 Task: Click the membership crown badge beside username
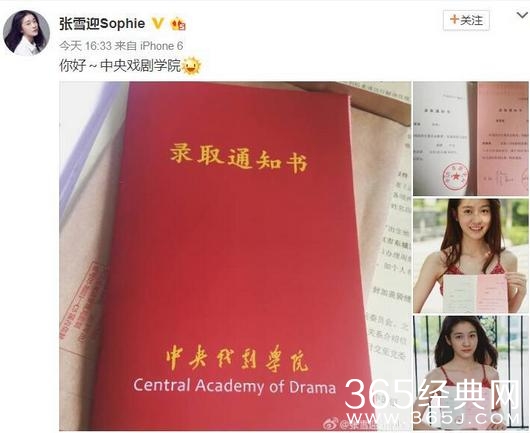point(178,24)
